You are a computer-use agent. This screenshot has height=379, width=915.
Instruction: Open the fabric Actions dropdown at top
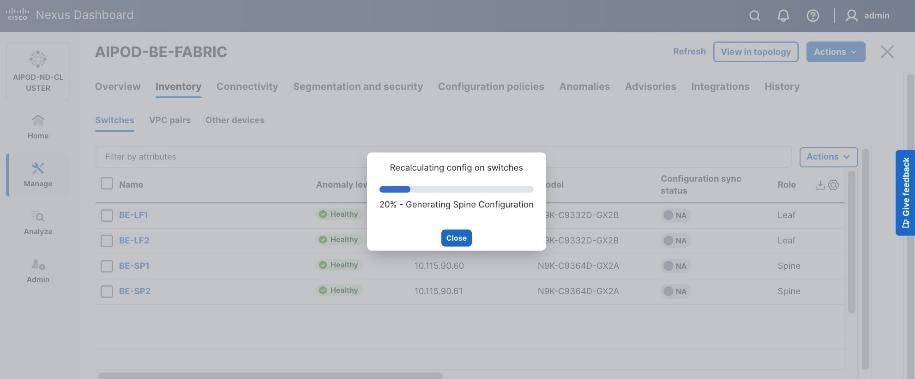point(836,52)
